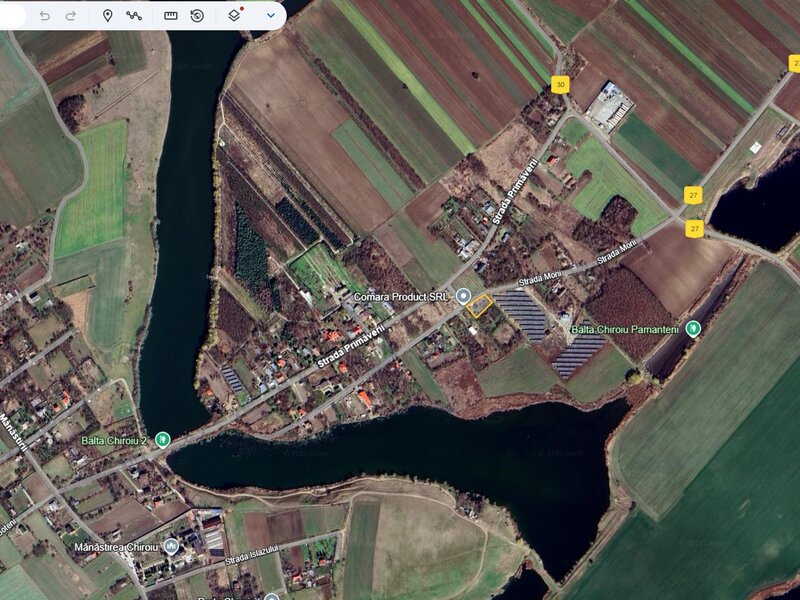Select the Add placemark pin tool

[x=107, y=16]
